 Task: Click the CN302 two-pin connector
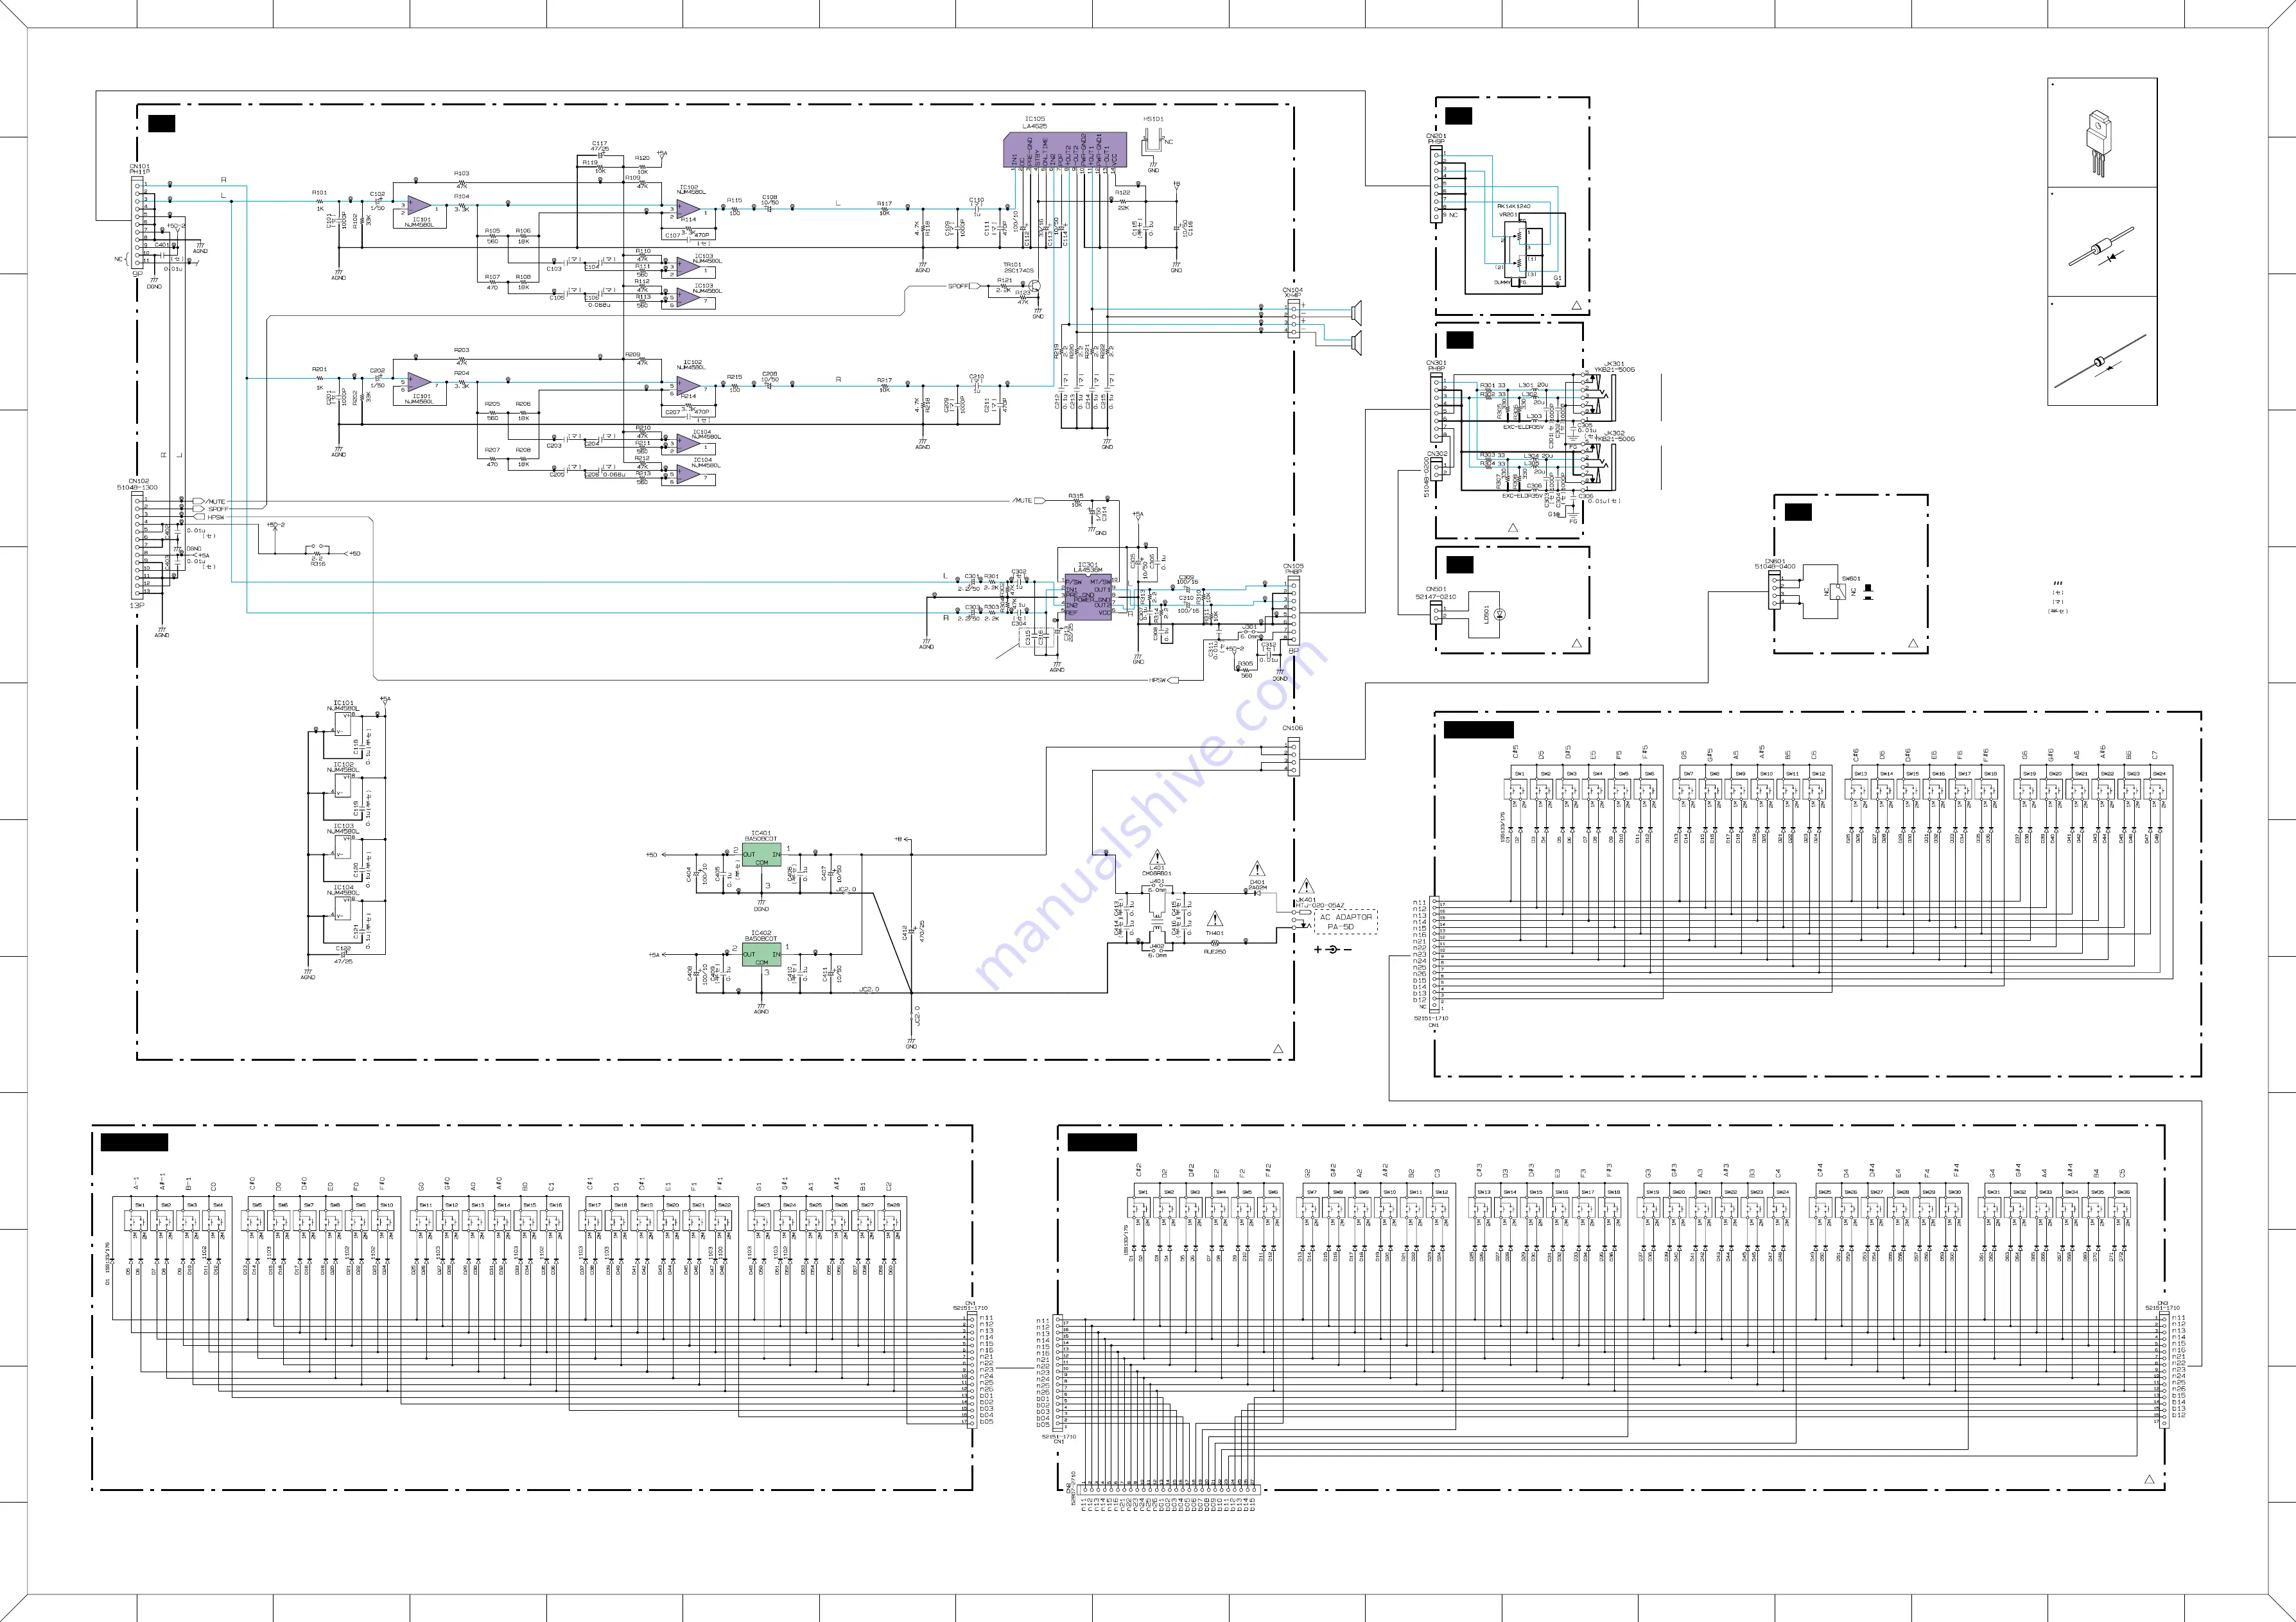tap(1436, 469)
